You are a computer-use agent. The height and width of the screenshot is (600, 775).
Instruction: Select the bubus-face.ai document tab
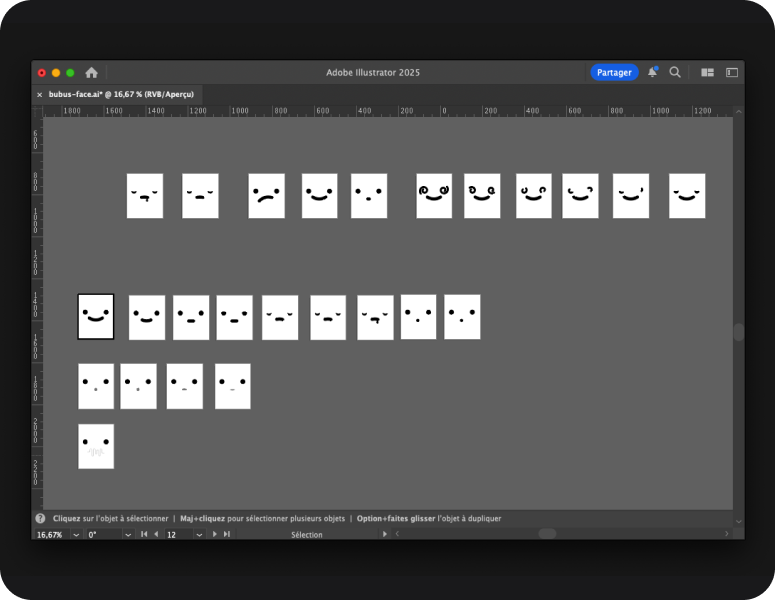[121, 94]
